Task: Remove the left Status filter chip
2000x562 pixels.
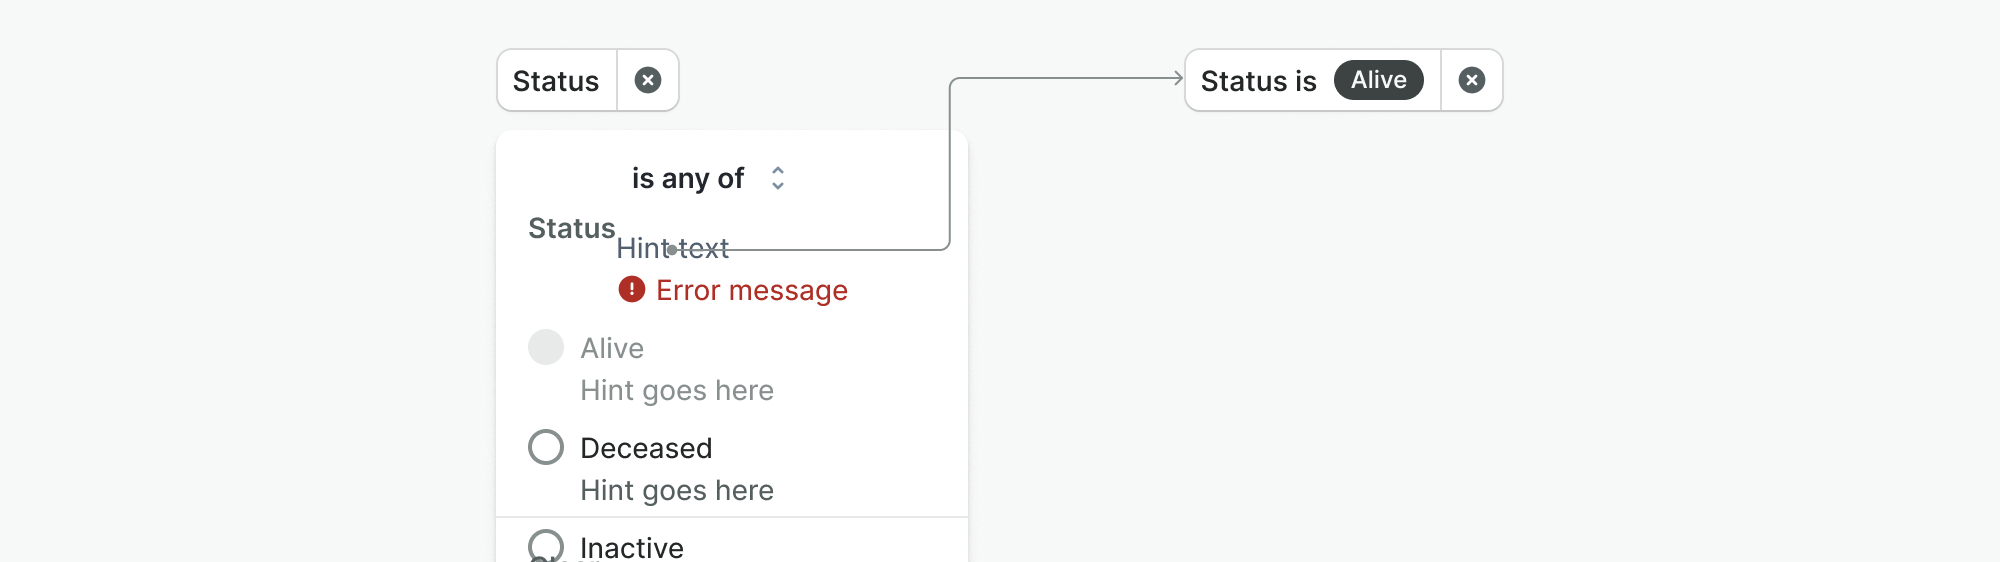Action: [x=648, y=80]
